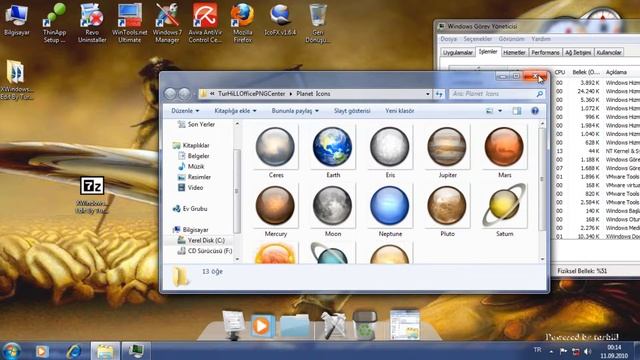This screenshot has width=640, height=360.
Task: Open the Recycle Bin desktop icon
Action: click(318, 22)
